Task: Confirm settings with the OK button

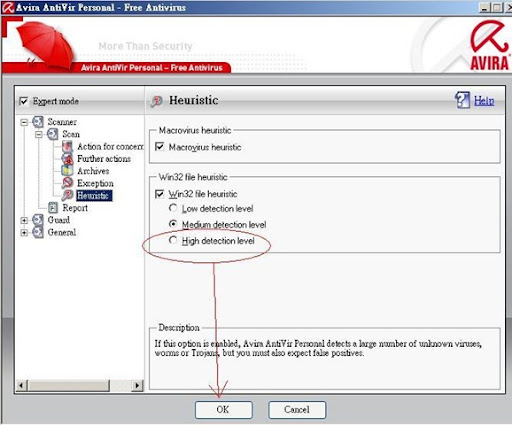Action: [224, 410]
